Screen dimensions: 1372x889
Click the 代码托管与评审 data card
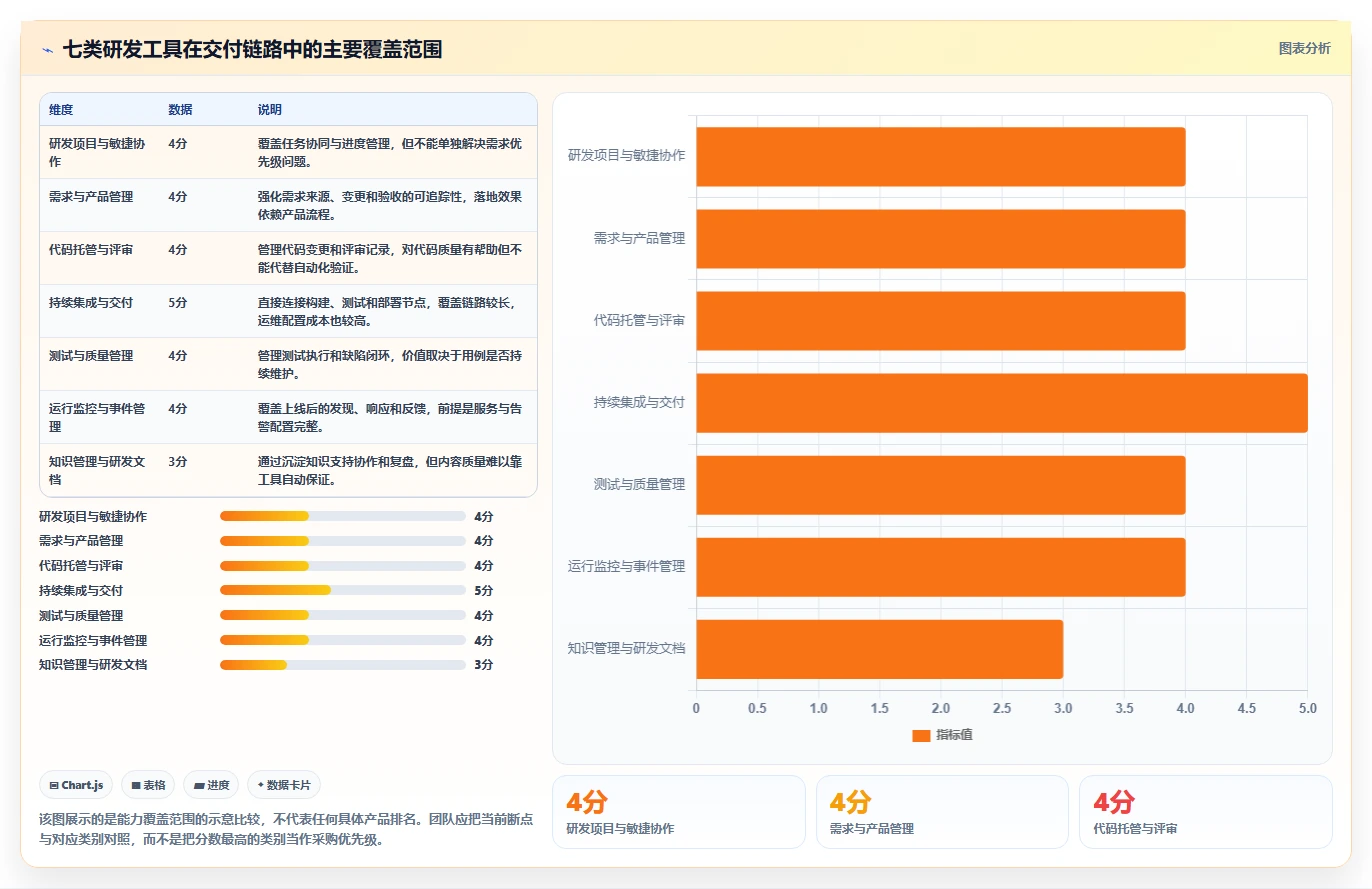click(1206, 812)
